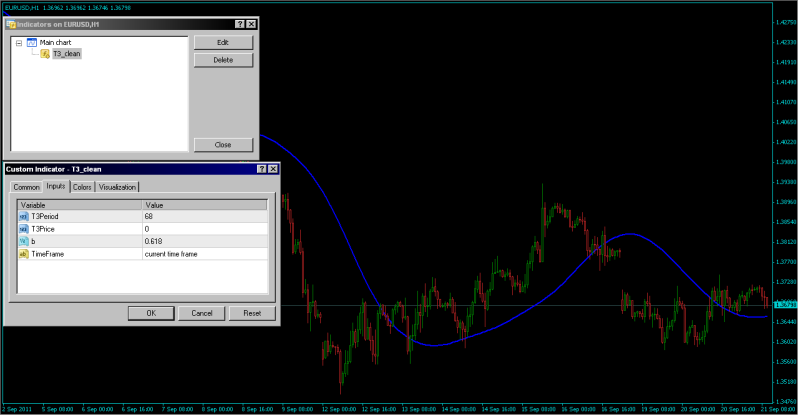Close the Indicators list with Close button
The width and height of the screenshot is (798, 415).
(223, 145)
